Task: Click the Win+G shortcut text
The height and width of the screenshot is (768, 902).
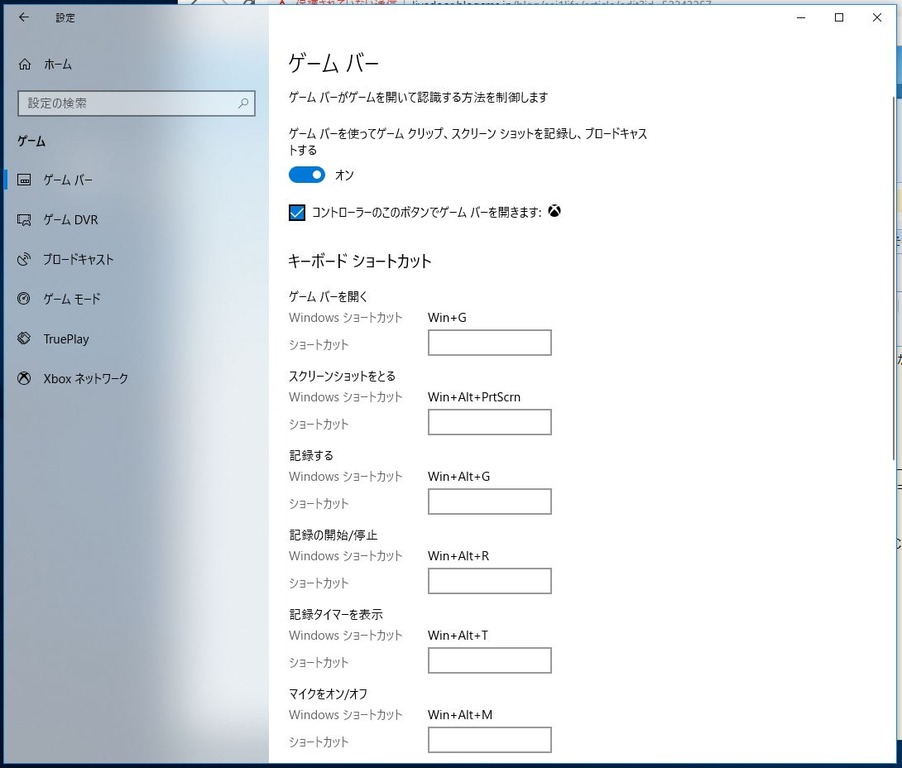Action: click(x=447, y=318)
